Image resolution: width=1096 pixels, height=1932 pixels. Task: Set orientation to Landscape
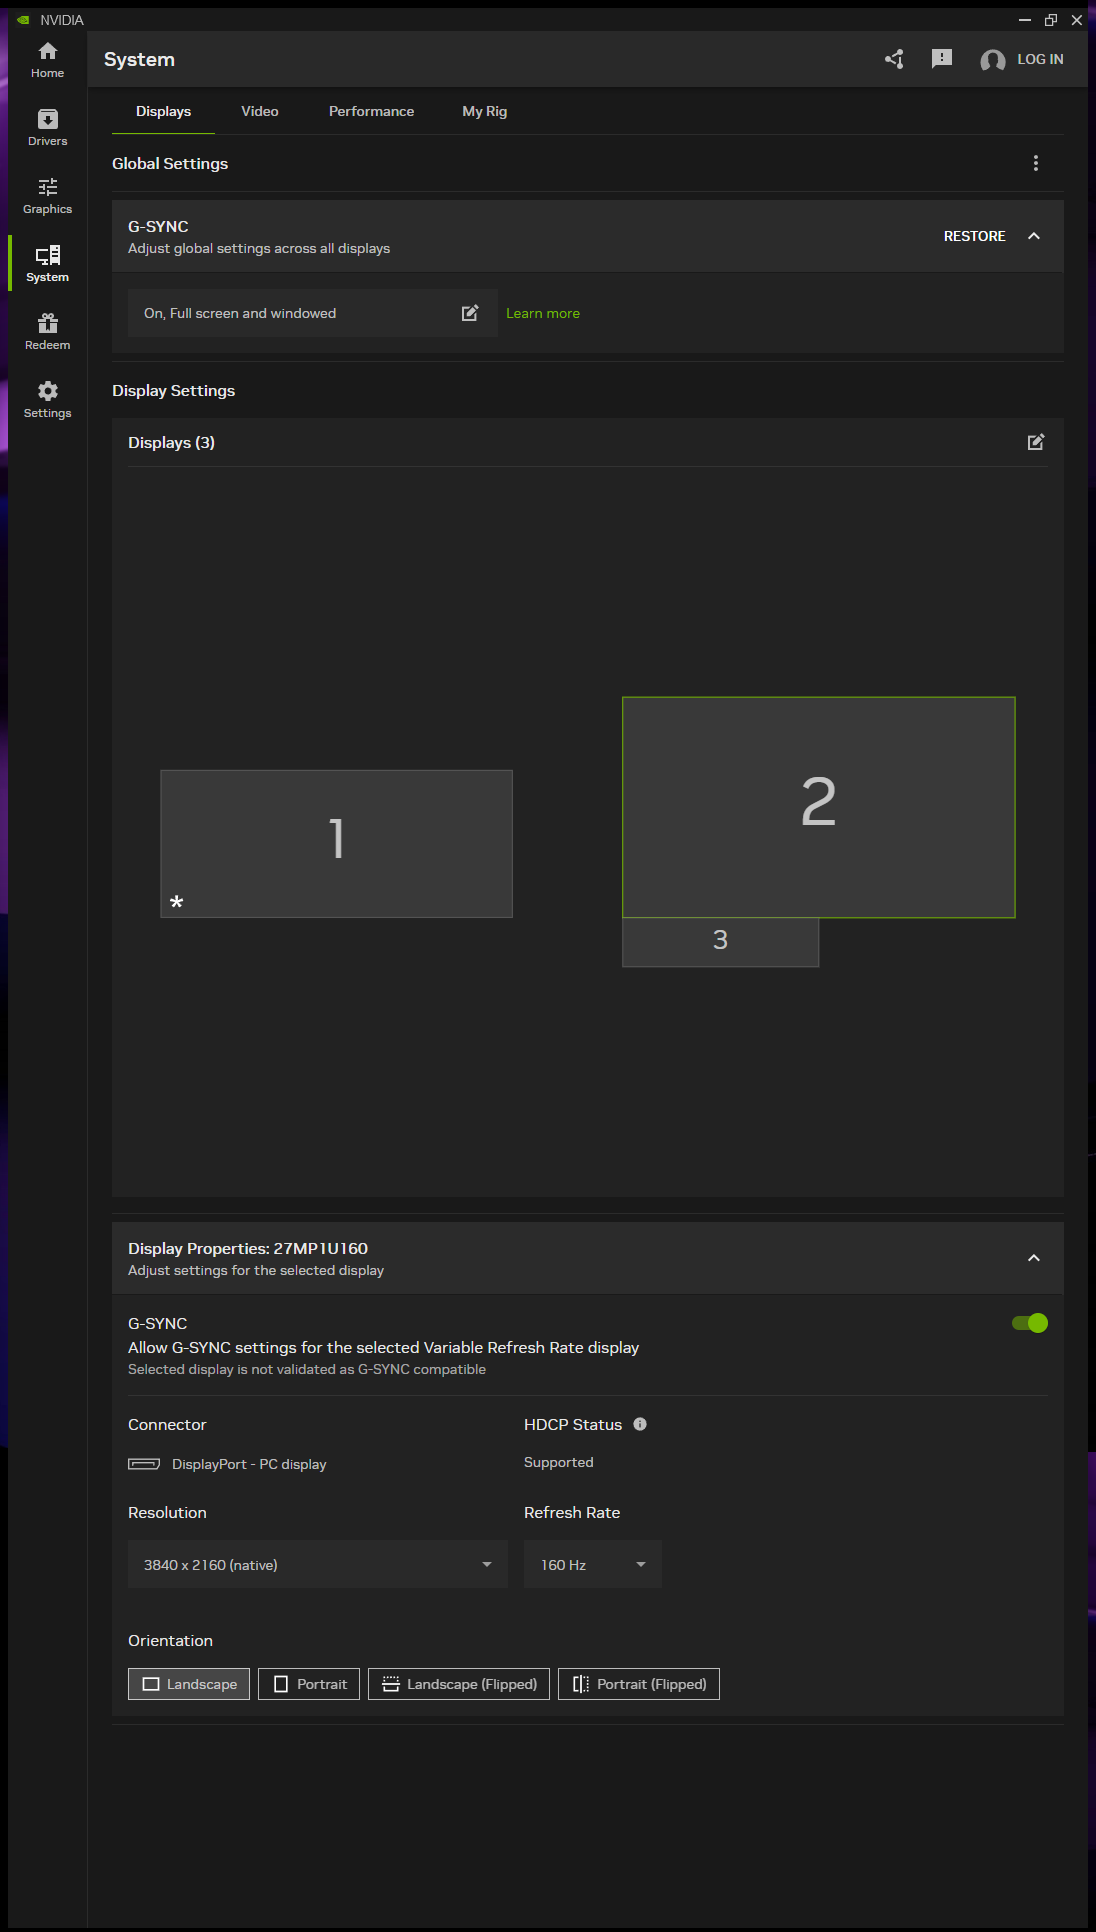[x=189, y=1684]
